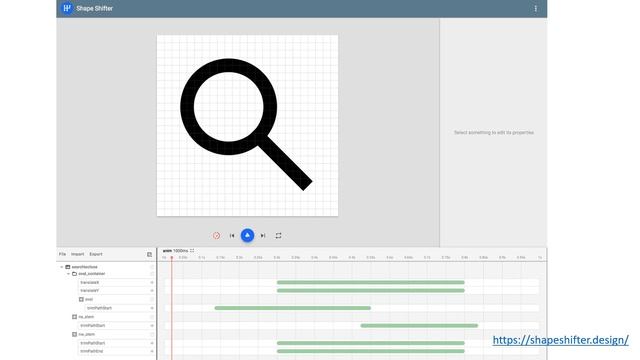Toggle visibility of the oval_container layer
Screen dimensions: 640x360
[152, 274]
